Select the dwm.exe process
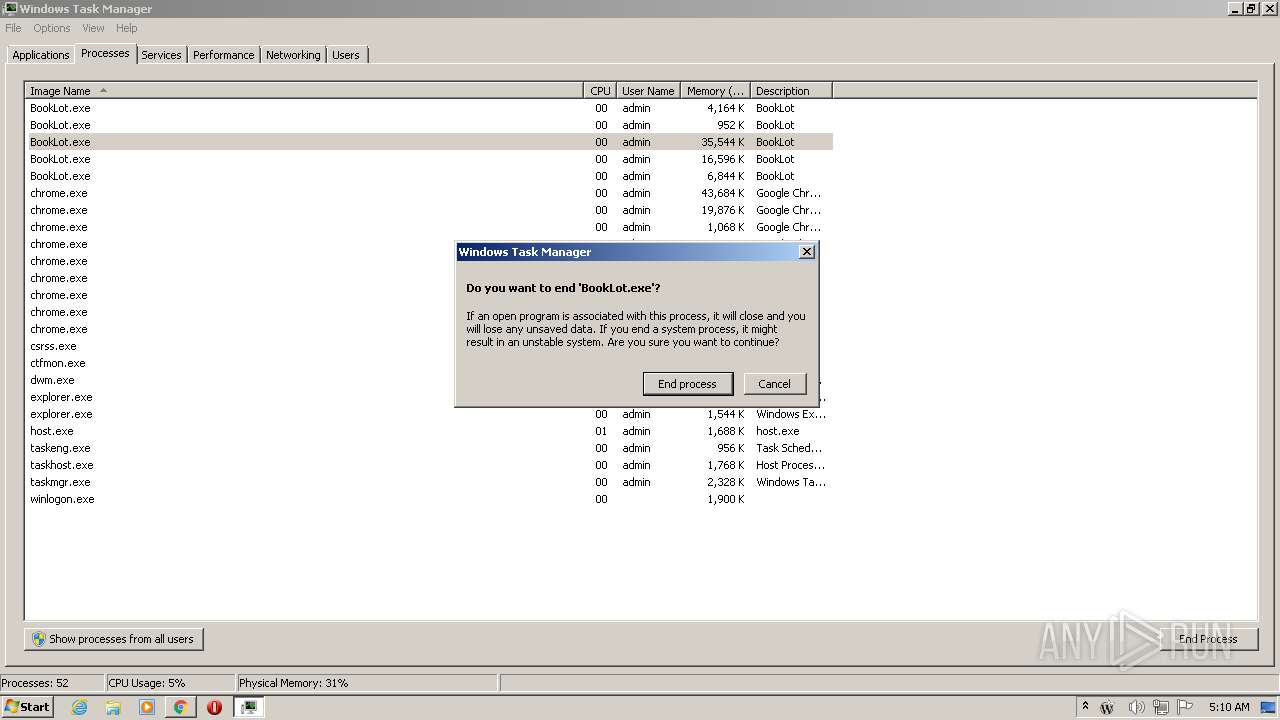Image resolution: width=1280 pixels, height=720 pixels. tap(52, 380)
